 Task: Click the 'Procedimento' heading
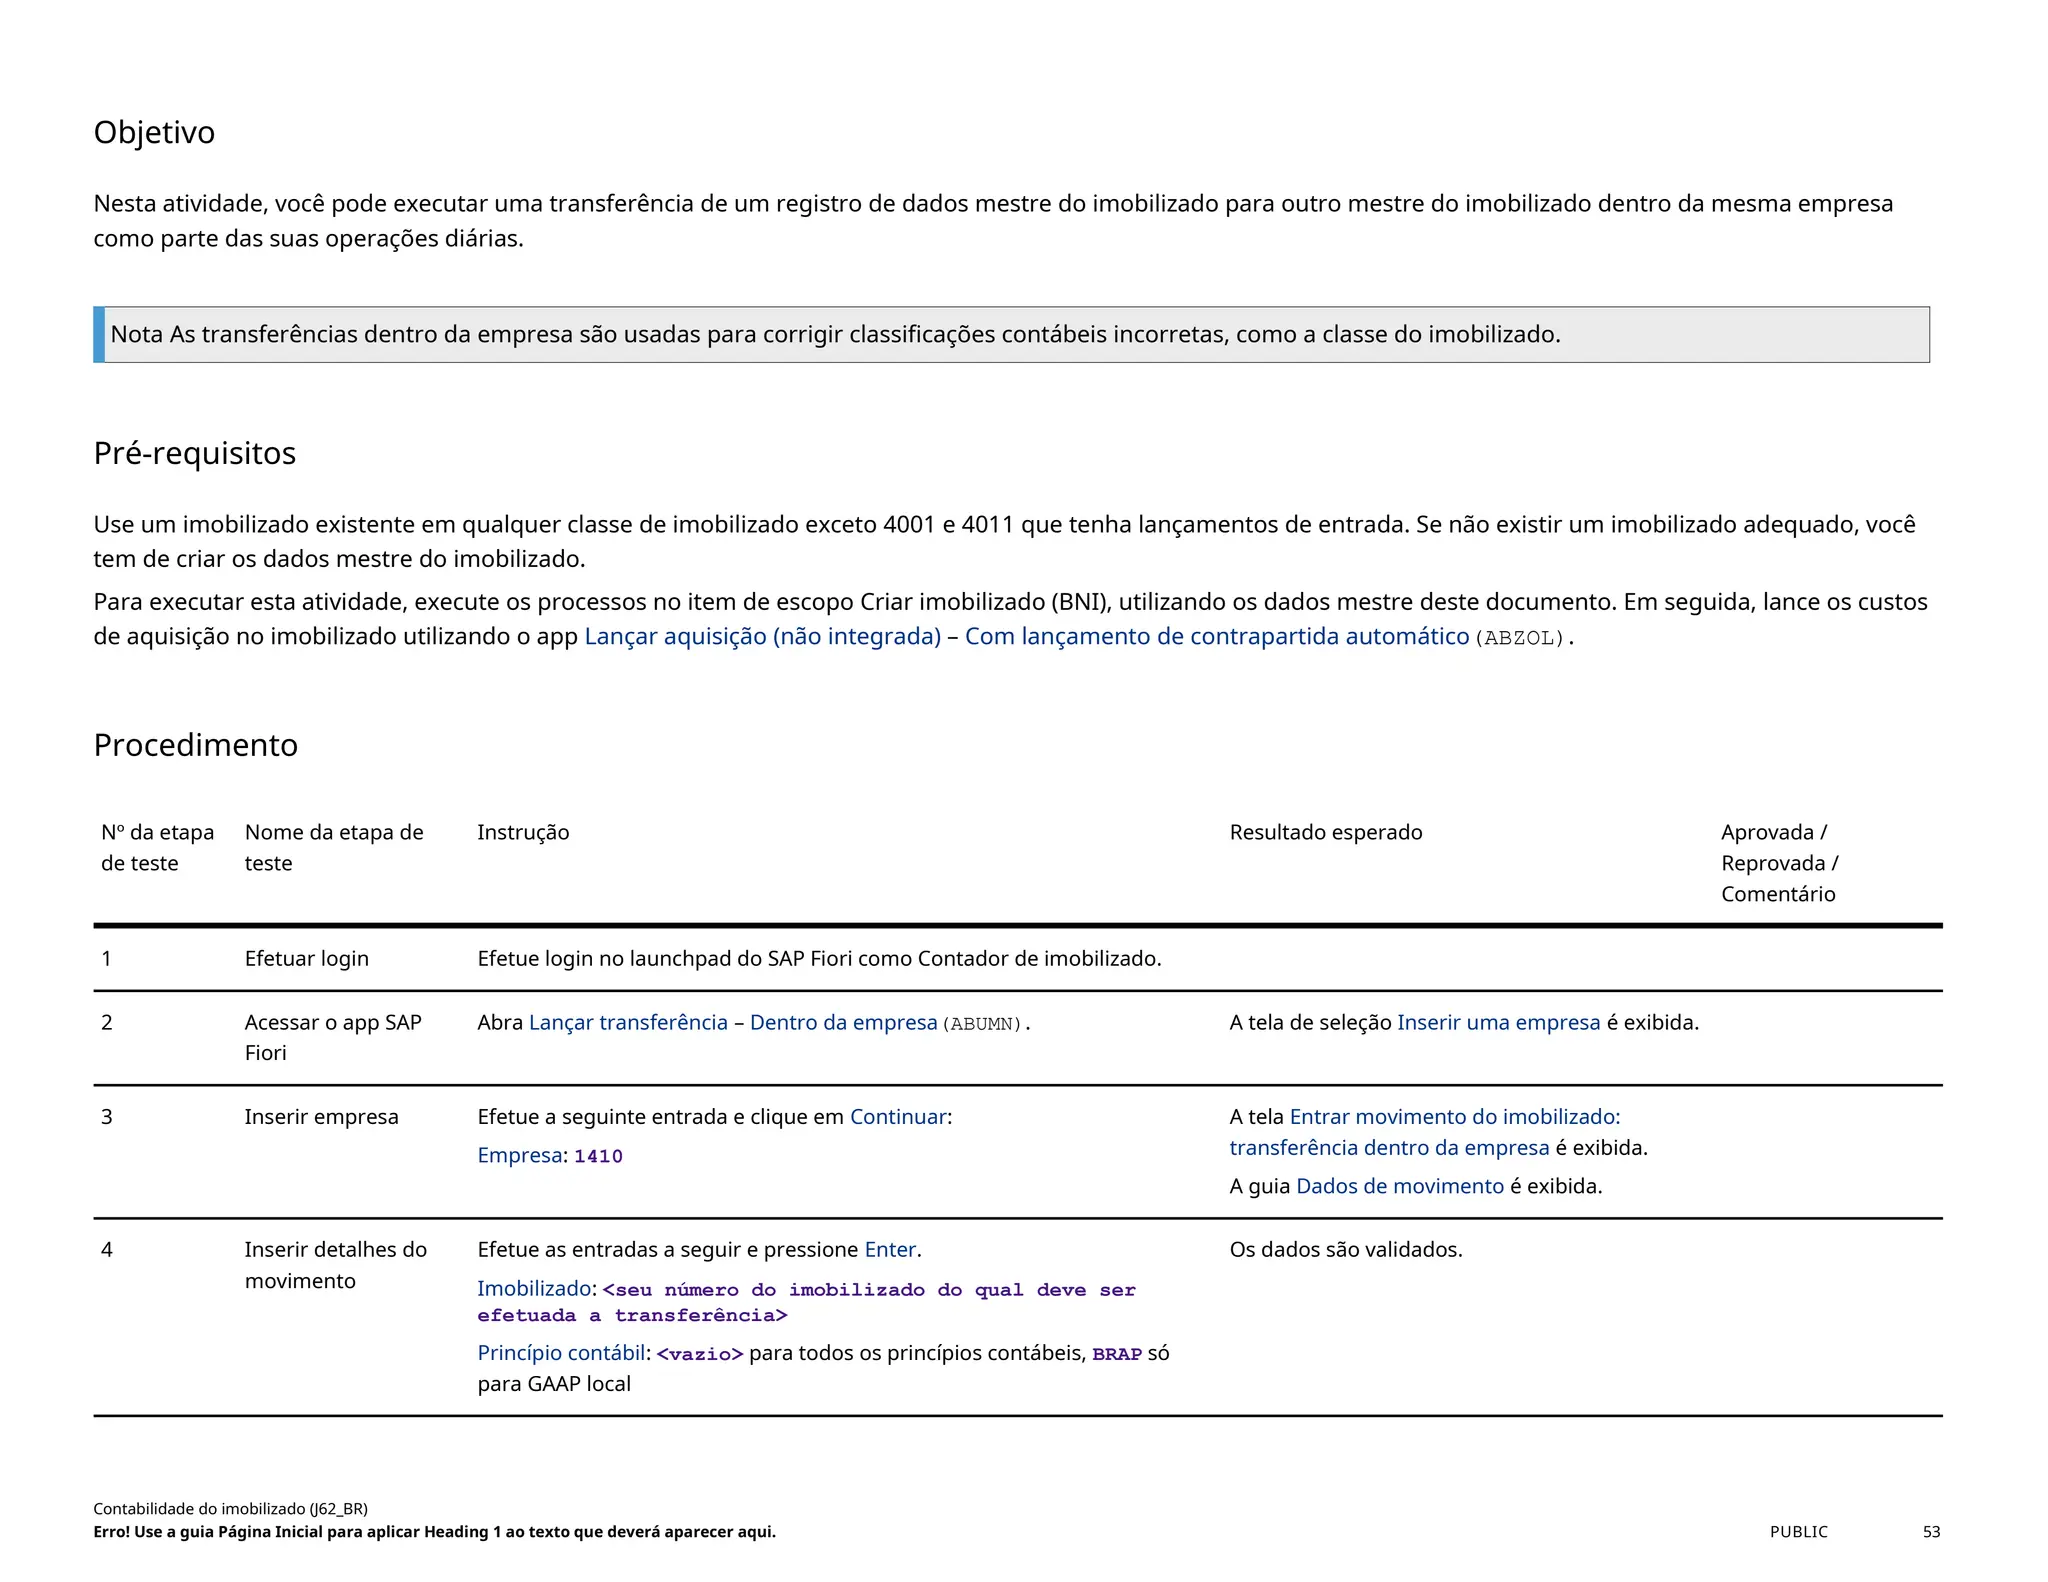coord(195,746)
